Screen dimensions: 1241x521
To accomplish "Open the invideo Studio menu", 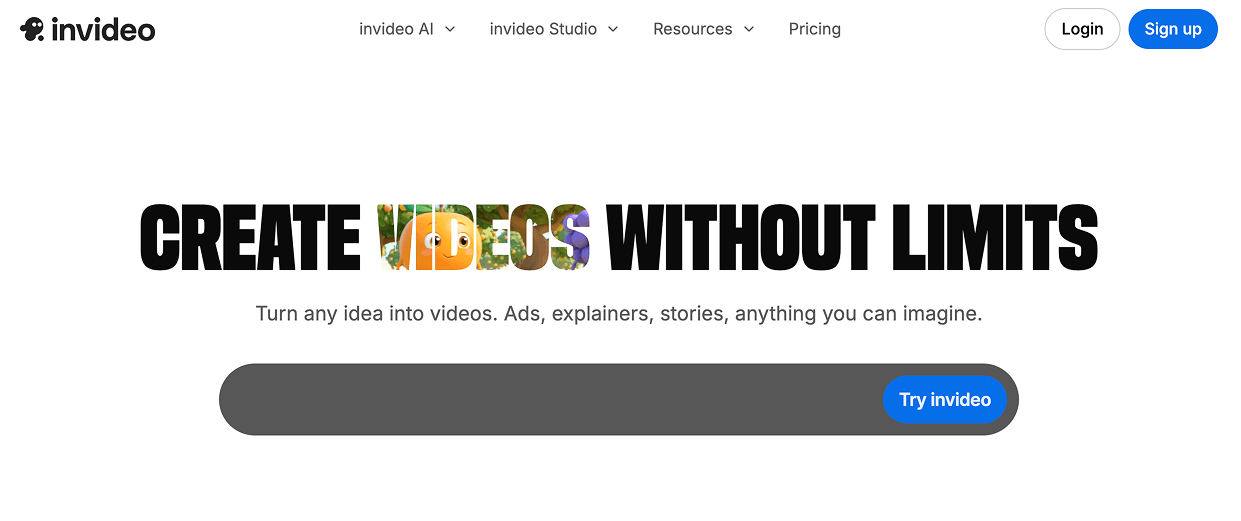I will (x=554, y=29).
